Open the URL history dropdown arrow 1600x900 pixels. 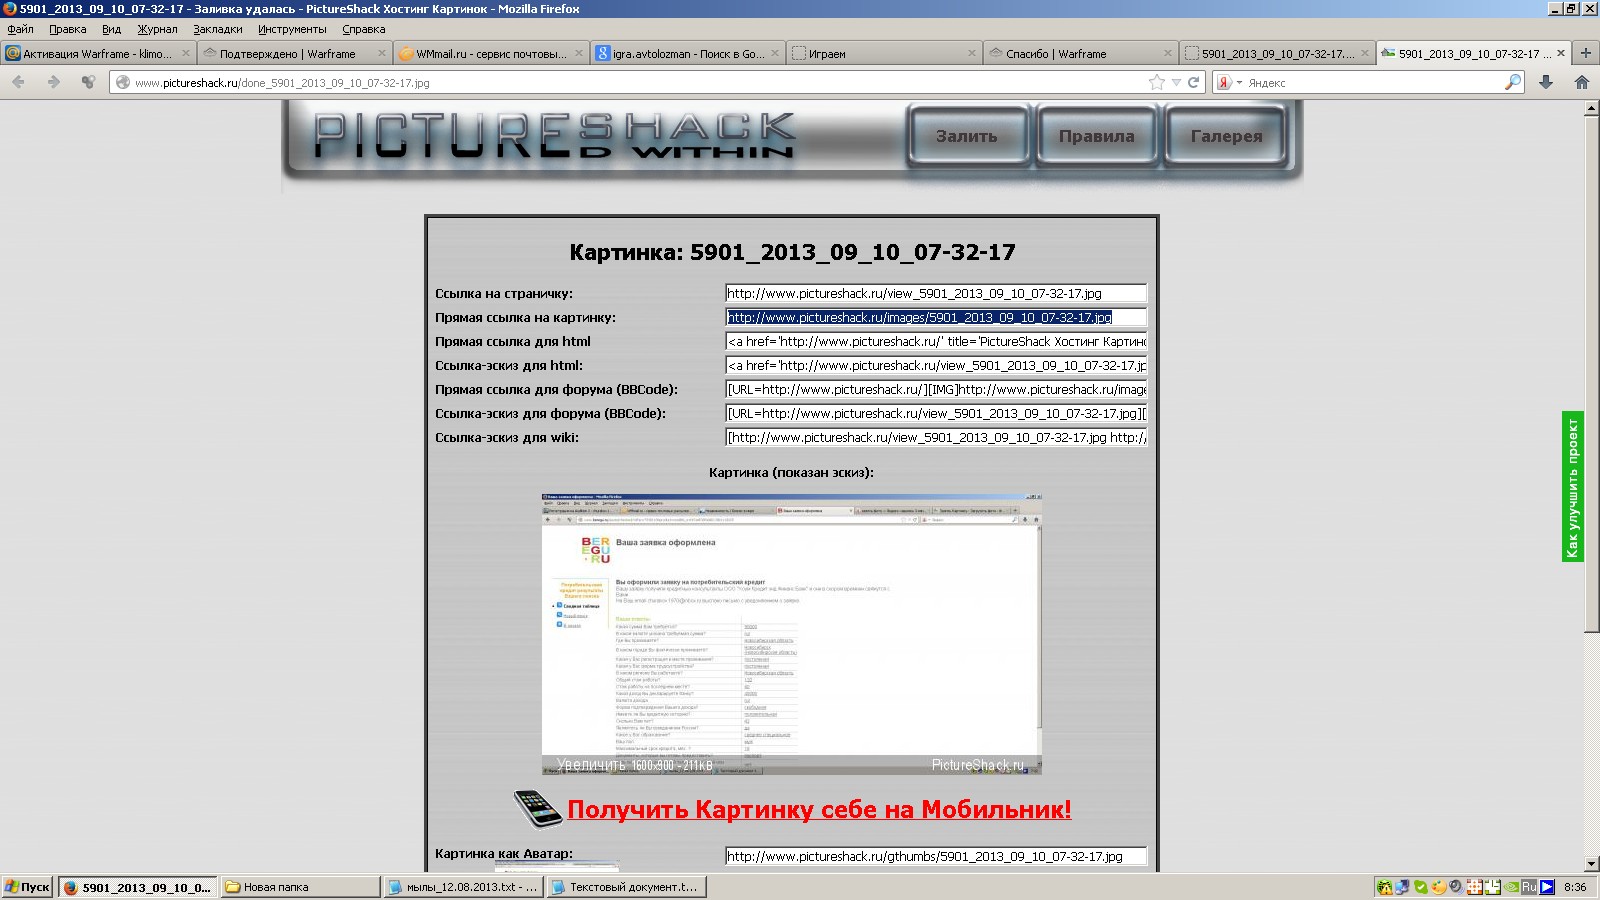(1176, 82)
